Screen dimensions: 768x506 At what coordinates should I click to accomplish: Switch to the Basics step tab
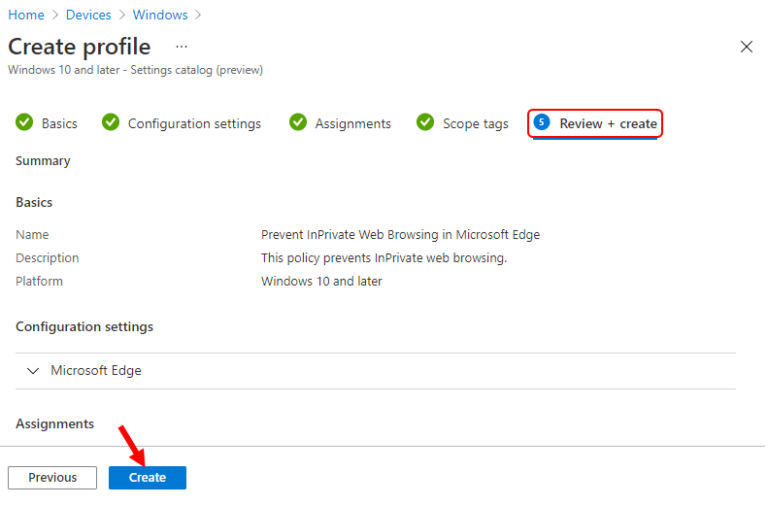(59, 124)
